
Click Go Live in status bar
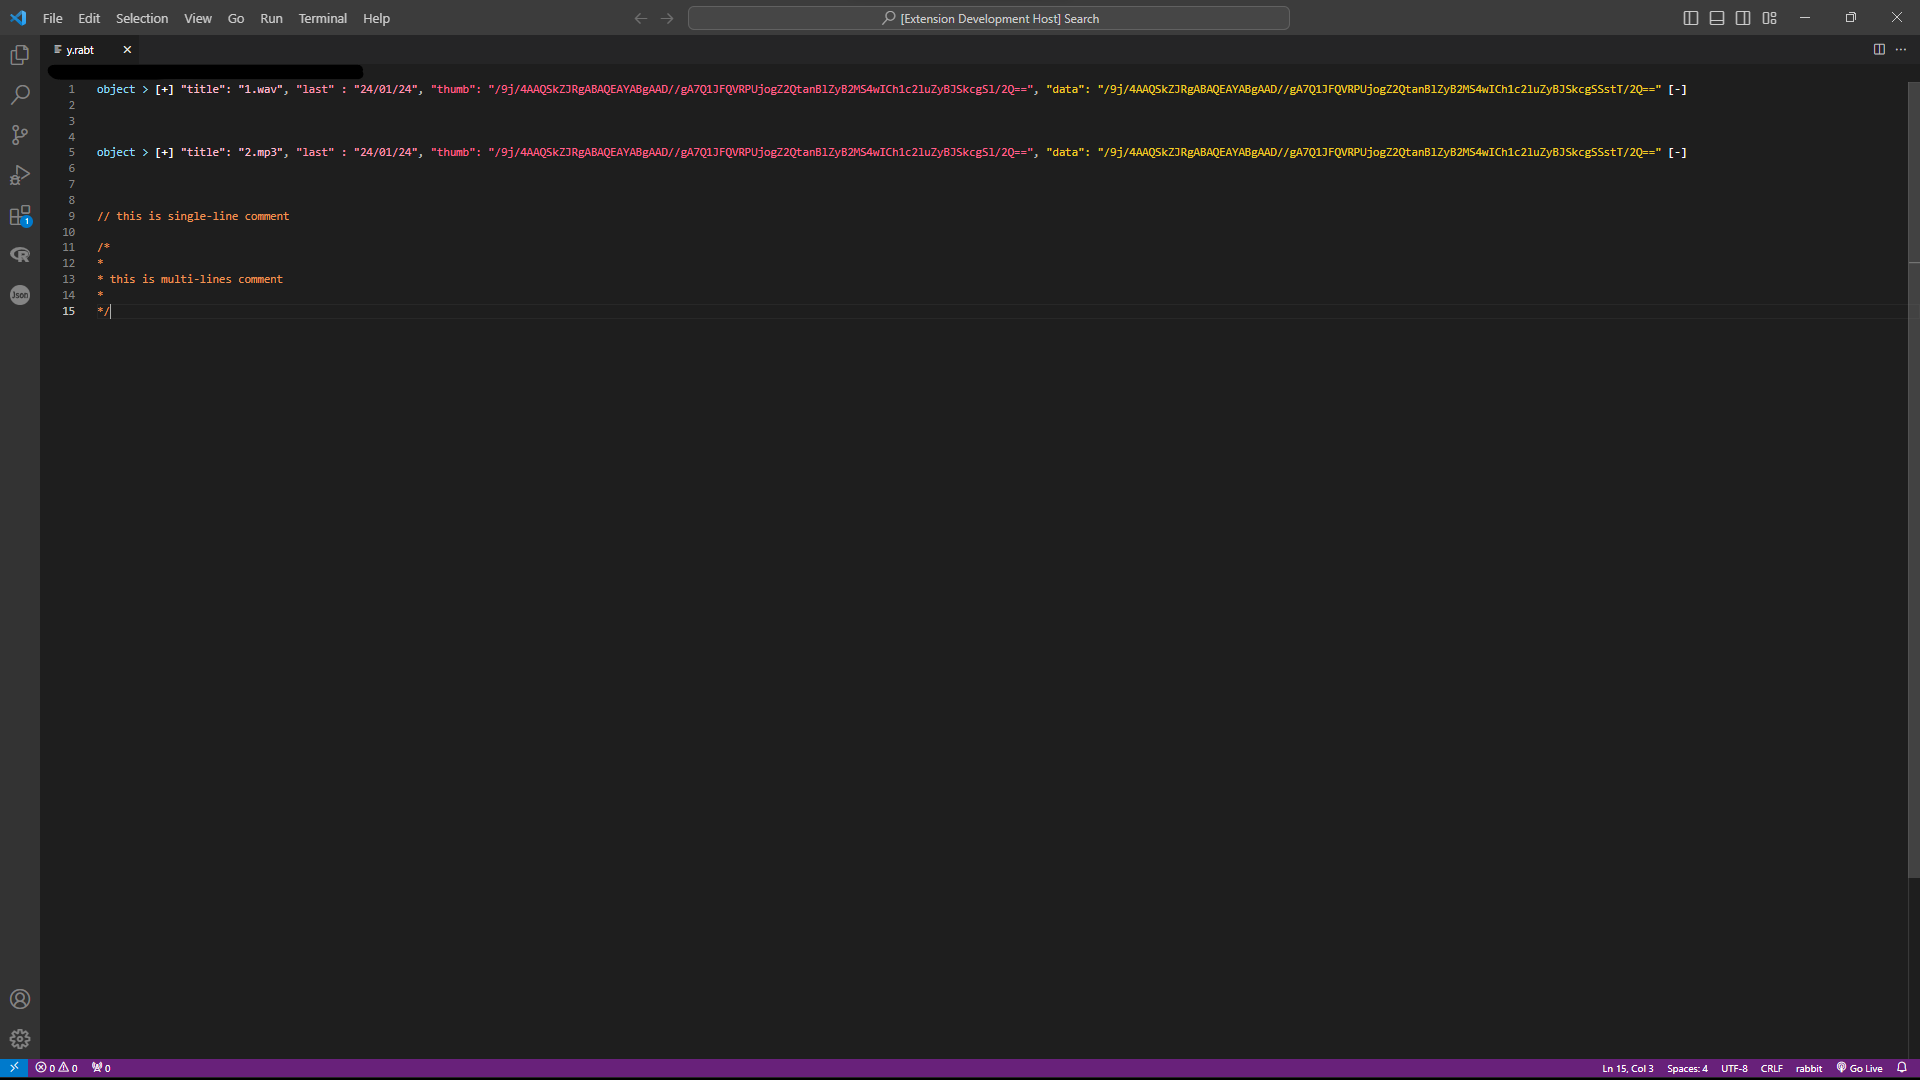click(x=1859, y=1068)
